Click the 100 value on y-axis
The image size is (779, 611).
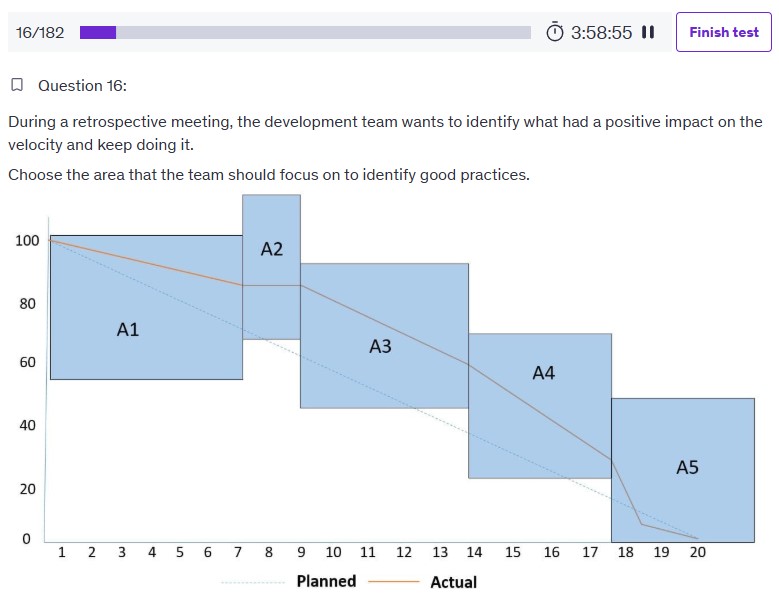pos(27,241)
